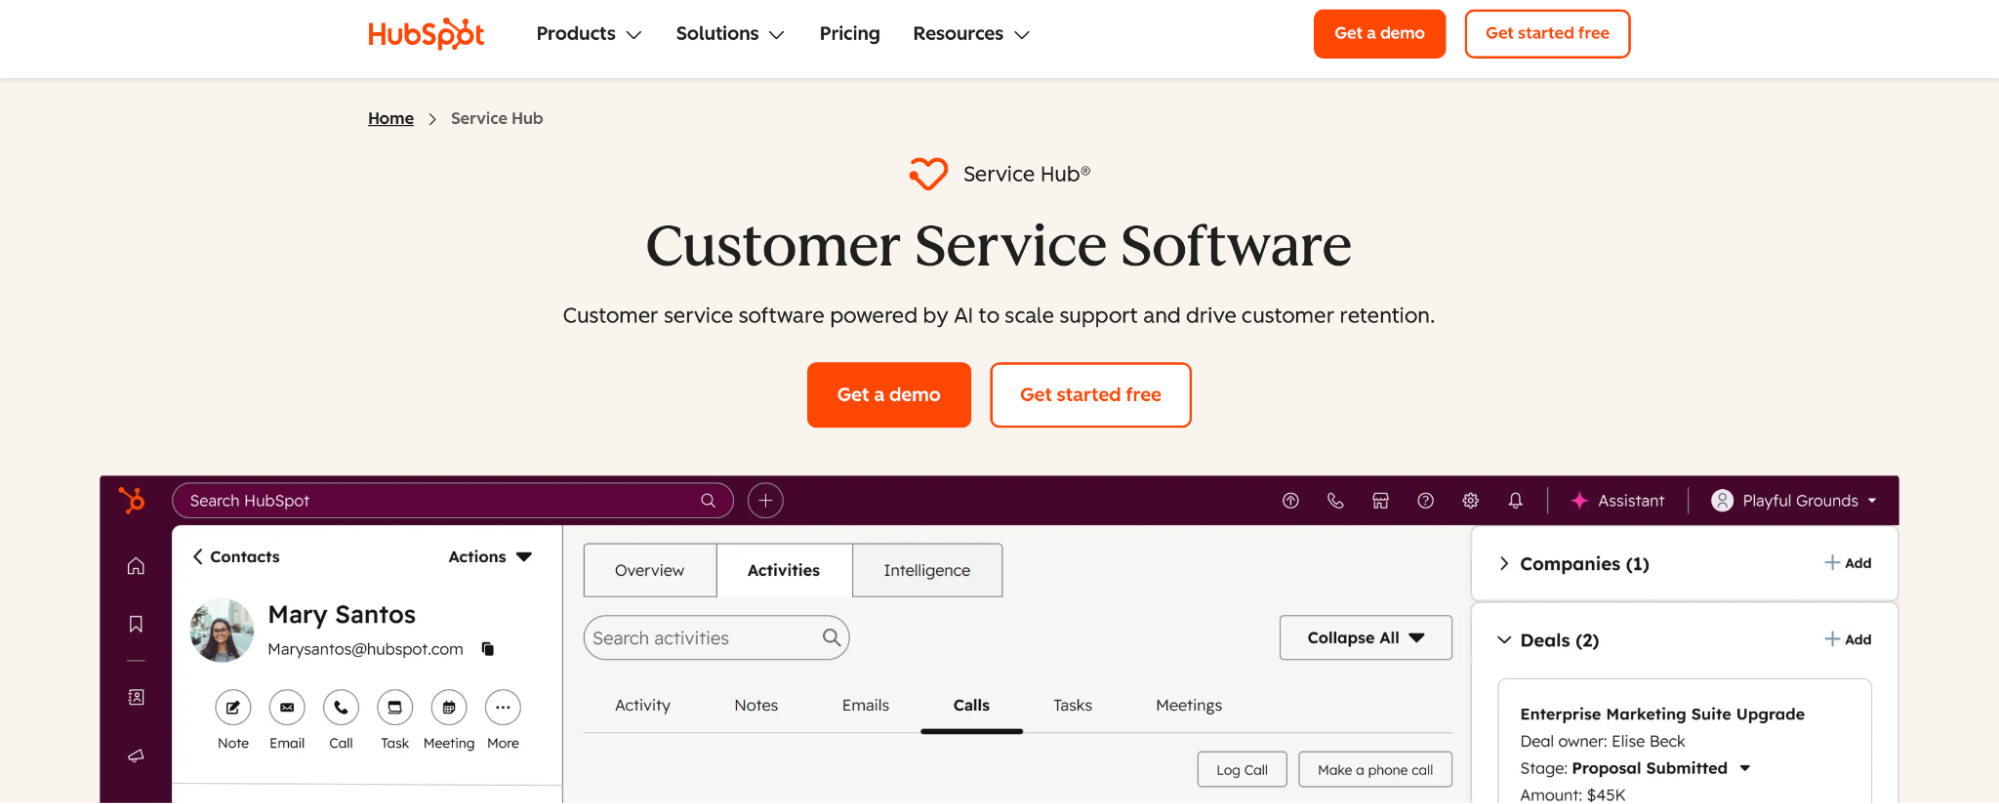Click the hero Get a demo button
The height and width of the screenshot is (804, 1999).
(889, 395)
